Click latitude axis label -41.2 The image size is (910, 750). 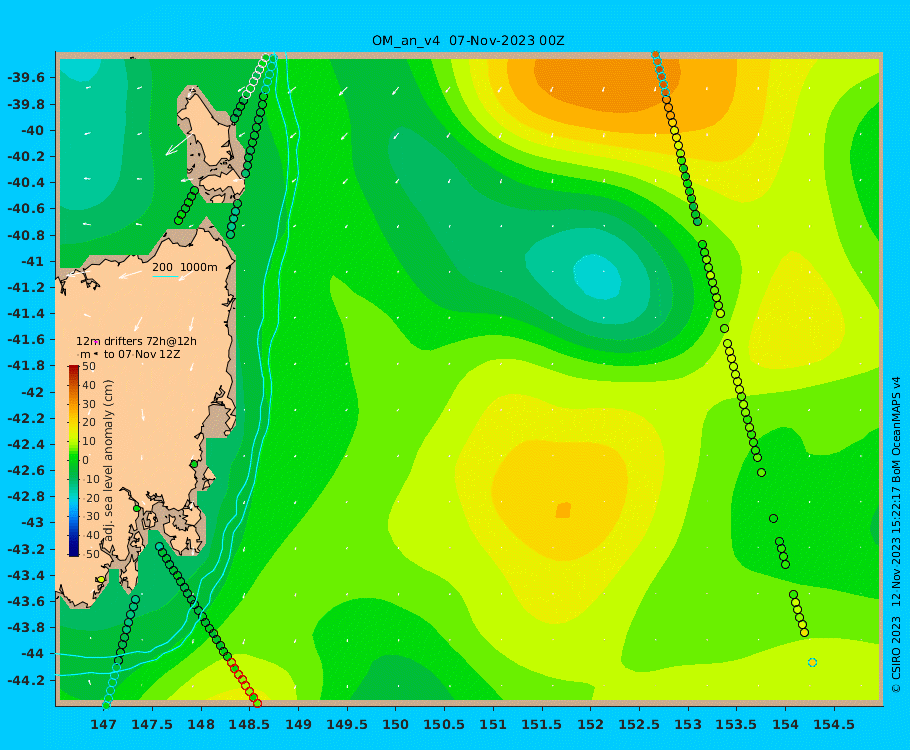[x=25, y=287]
